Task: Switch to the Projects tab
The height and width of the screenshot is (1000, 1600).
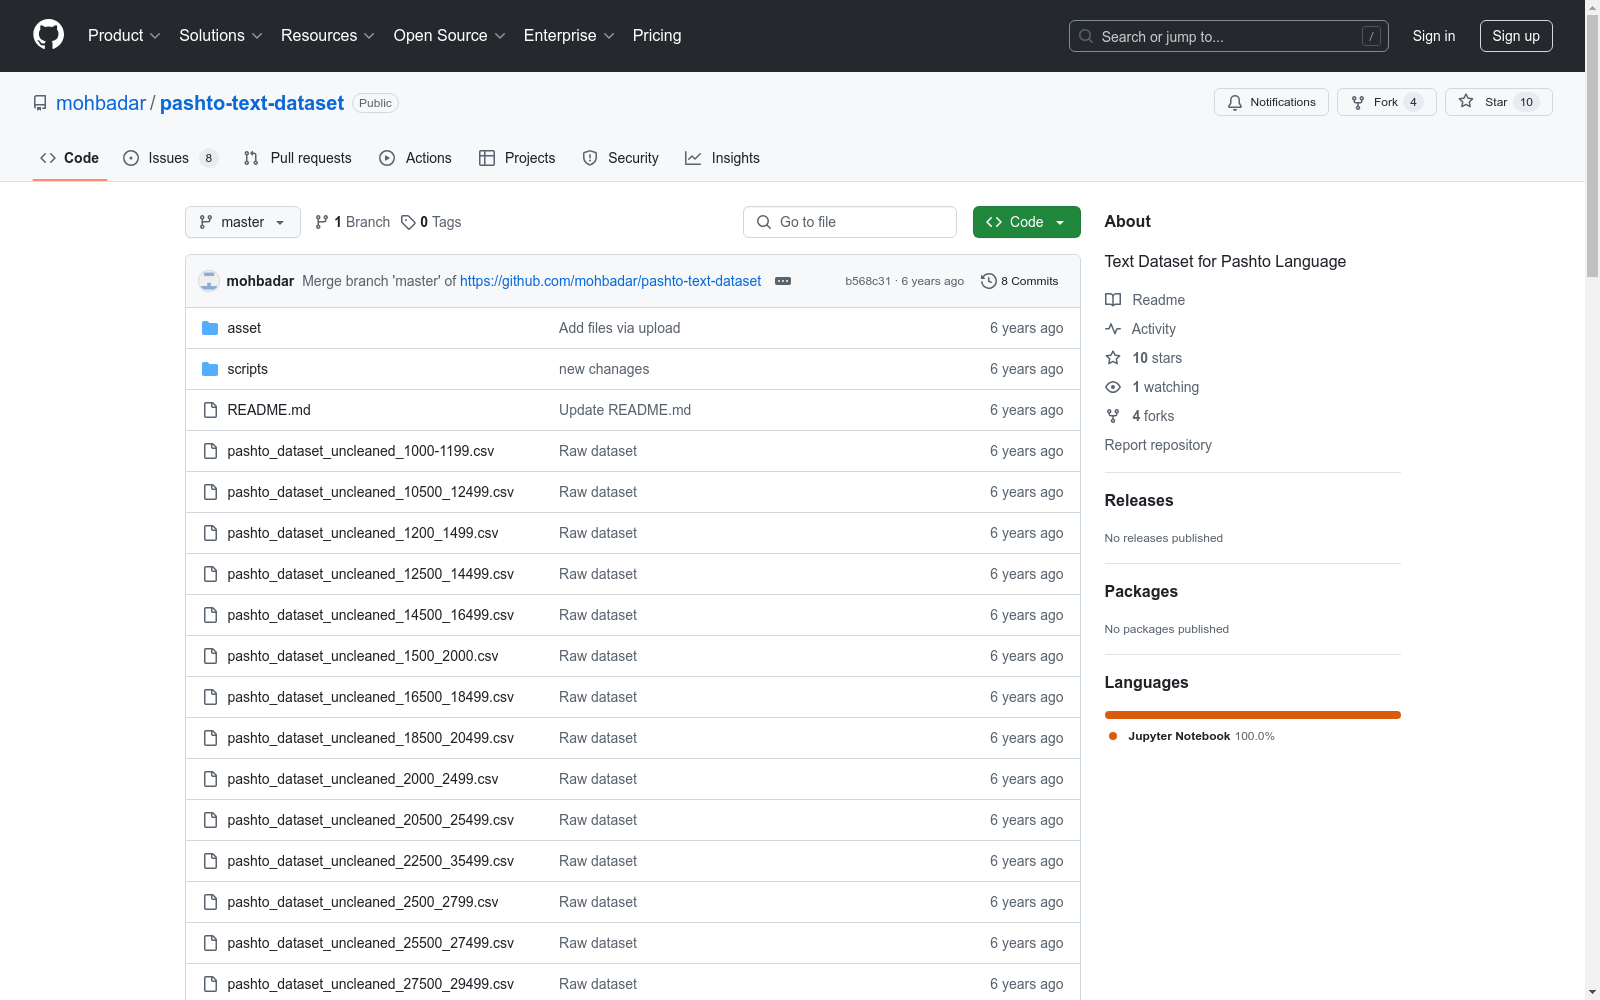Action: (x=517, y=158)
